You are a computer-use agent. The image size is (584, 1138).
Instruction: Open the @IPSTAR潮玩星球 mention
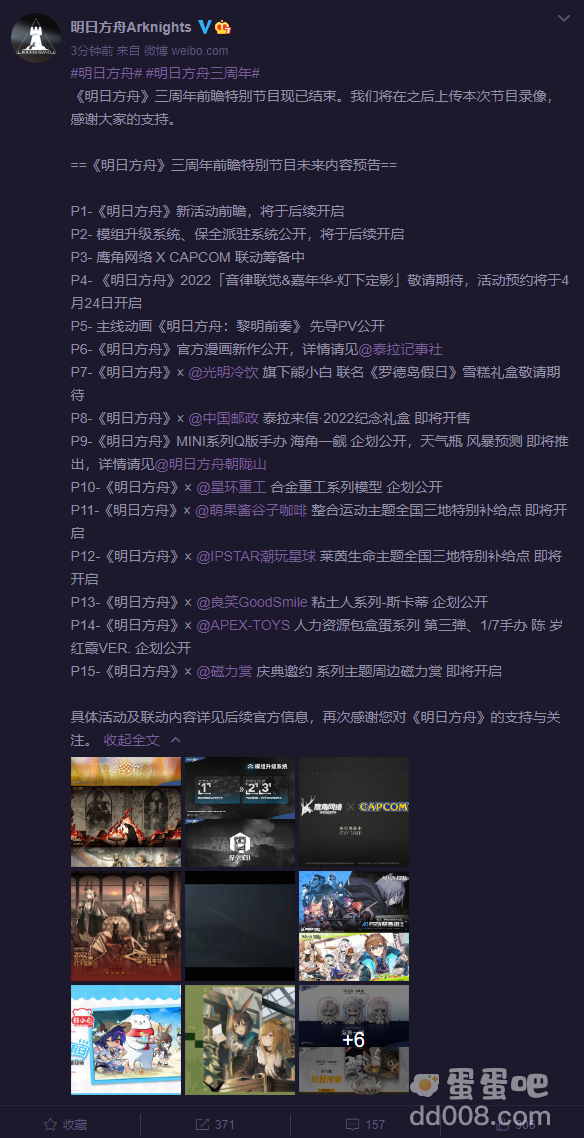click(x=256, y=557)
